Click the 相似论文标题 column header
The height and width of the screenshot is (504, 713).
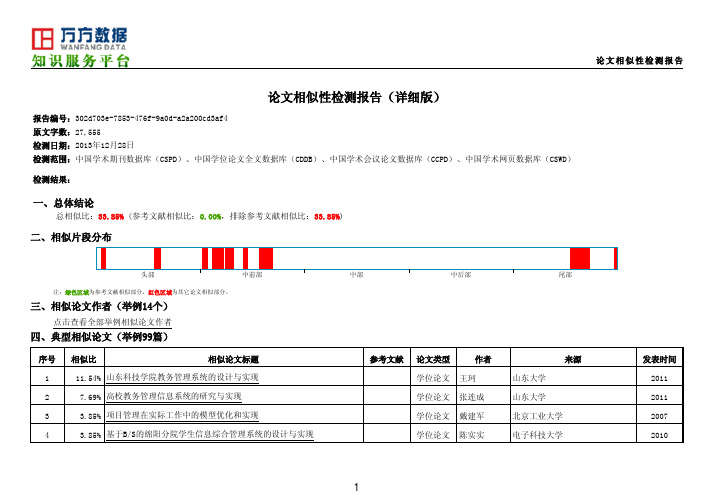(x=233, y=359)
